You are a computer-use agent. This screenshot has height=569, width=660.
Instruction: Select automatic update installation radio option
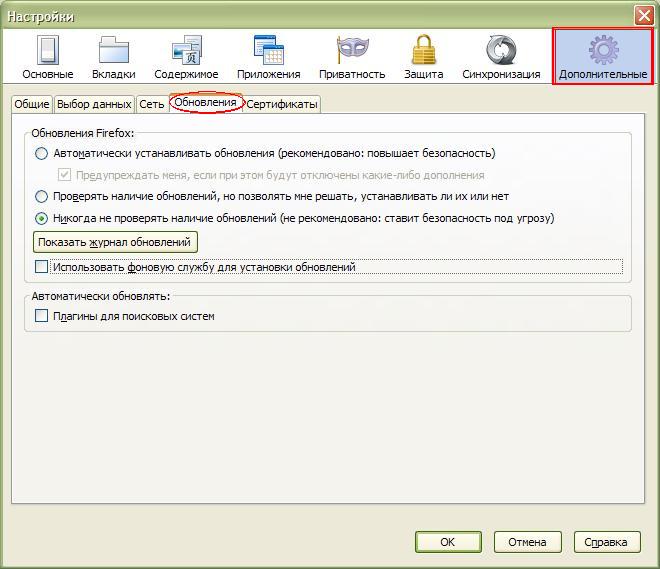coord(41,153)
